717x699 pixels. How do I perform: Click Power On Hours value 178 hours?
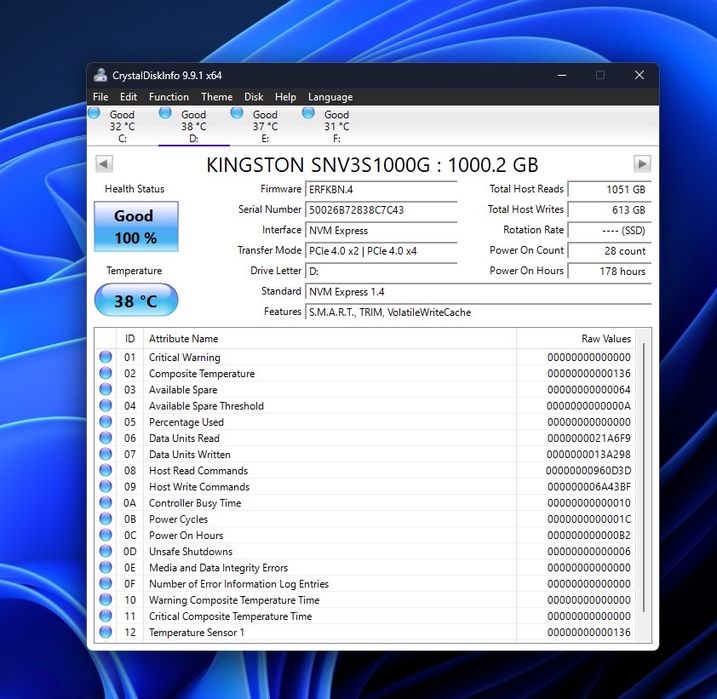(x=609, y=271)
